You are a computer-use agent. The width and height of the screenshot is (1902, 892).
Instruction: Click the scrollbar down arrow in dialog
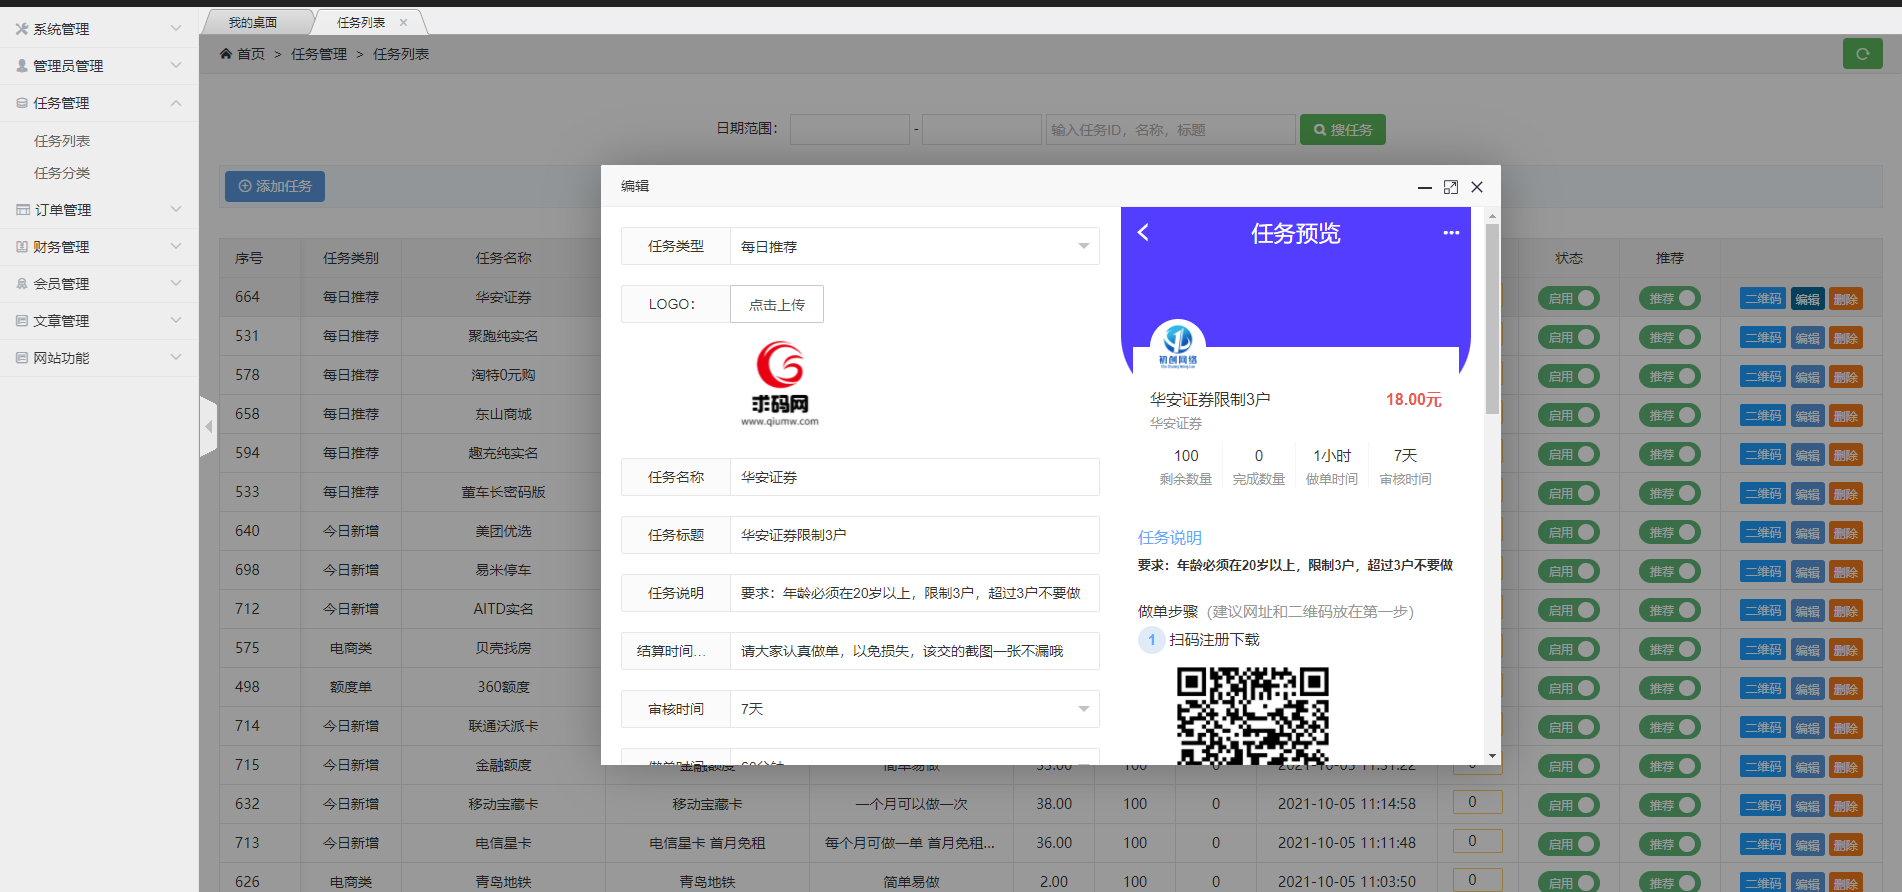pos(1492,757)
